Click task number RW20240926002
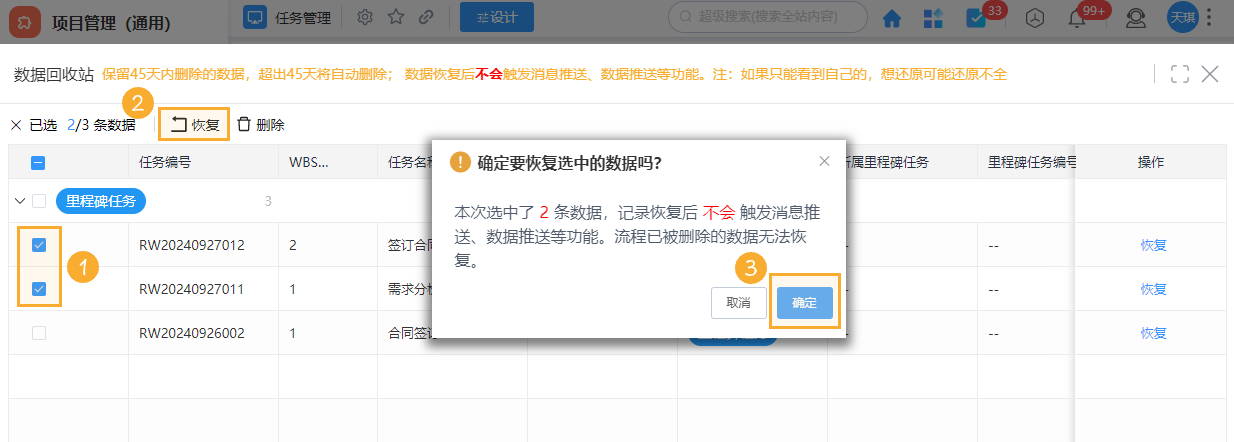1234x442 pixels. (x=192, y=333)
